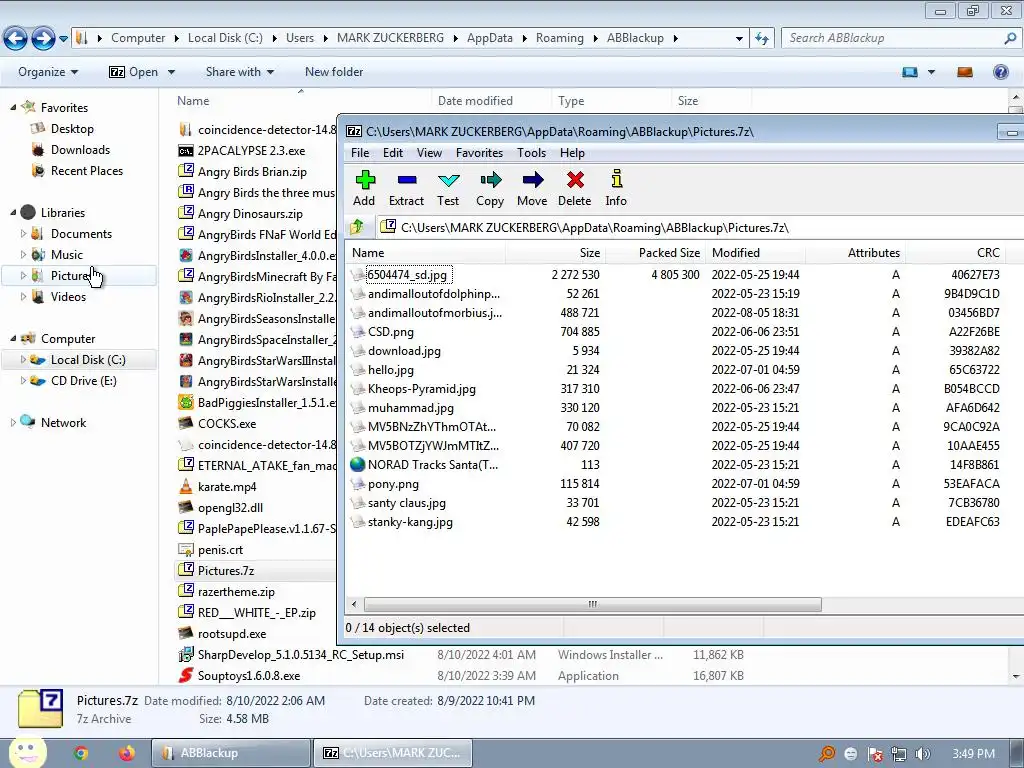Open the 7-Zip Edit menu
1024x768 pixels.
(x=392, y=153)
